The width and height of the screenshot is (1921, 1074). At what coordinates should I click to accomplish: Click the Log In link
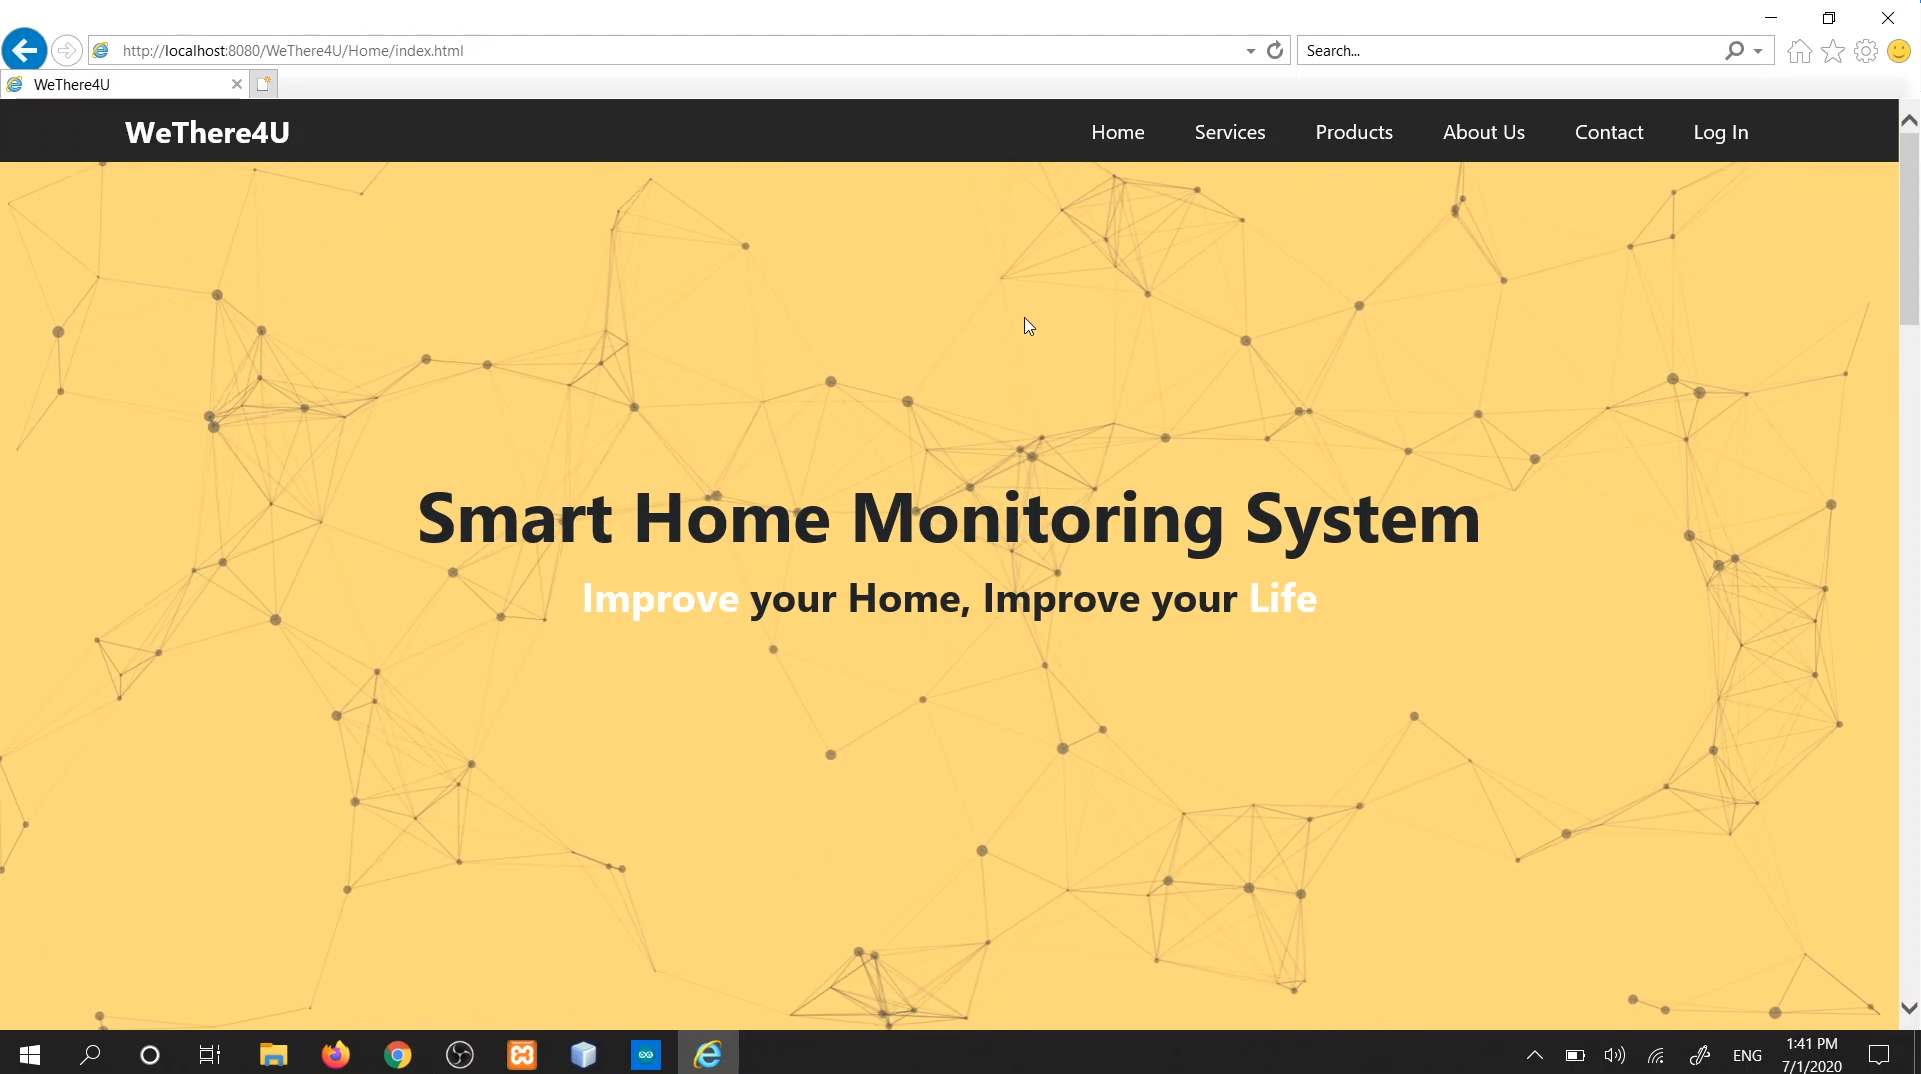click(x=1720, y=131)
